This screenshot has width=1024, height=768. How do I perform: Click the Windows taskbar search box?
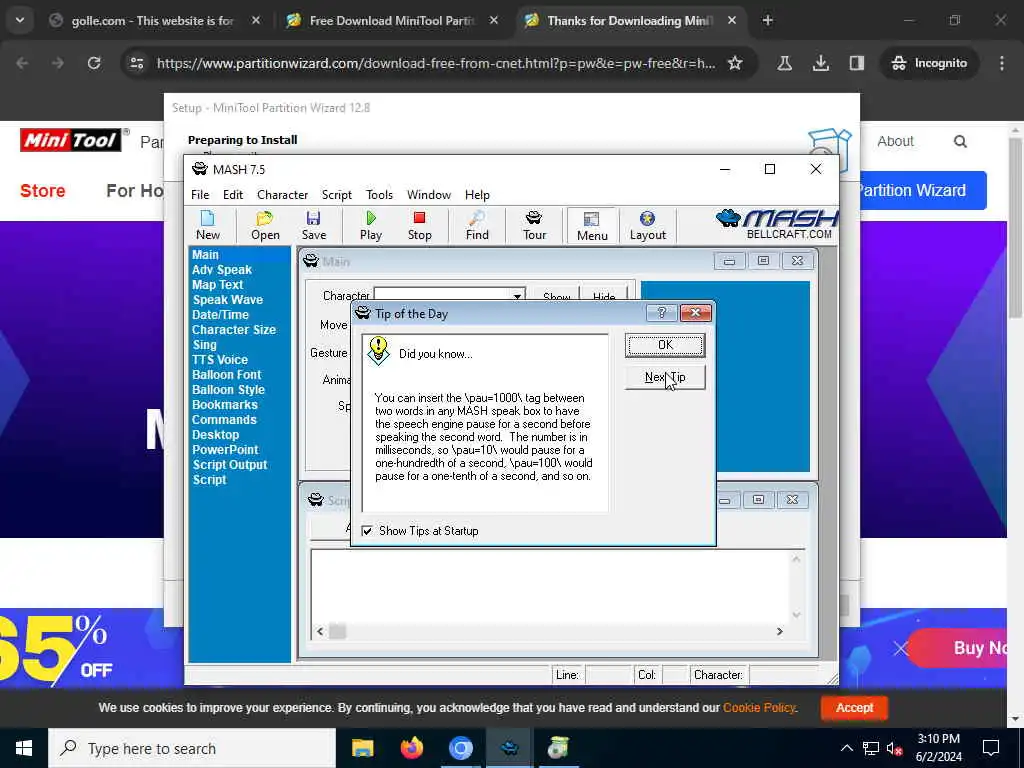point(192,748)
